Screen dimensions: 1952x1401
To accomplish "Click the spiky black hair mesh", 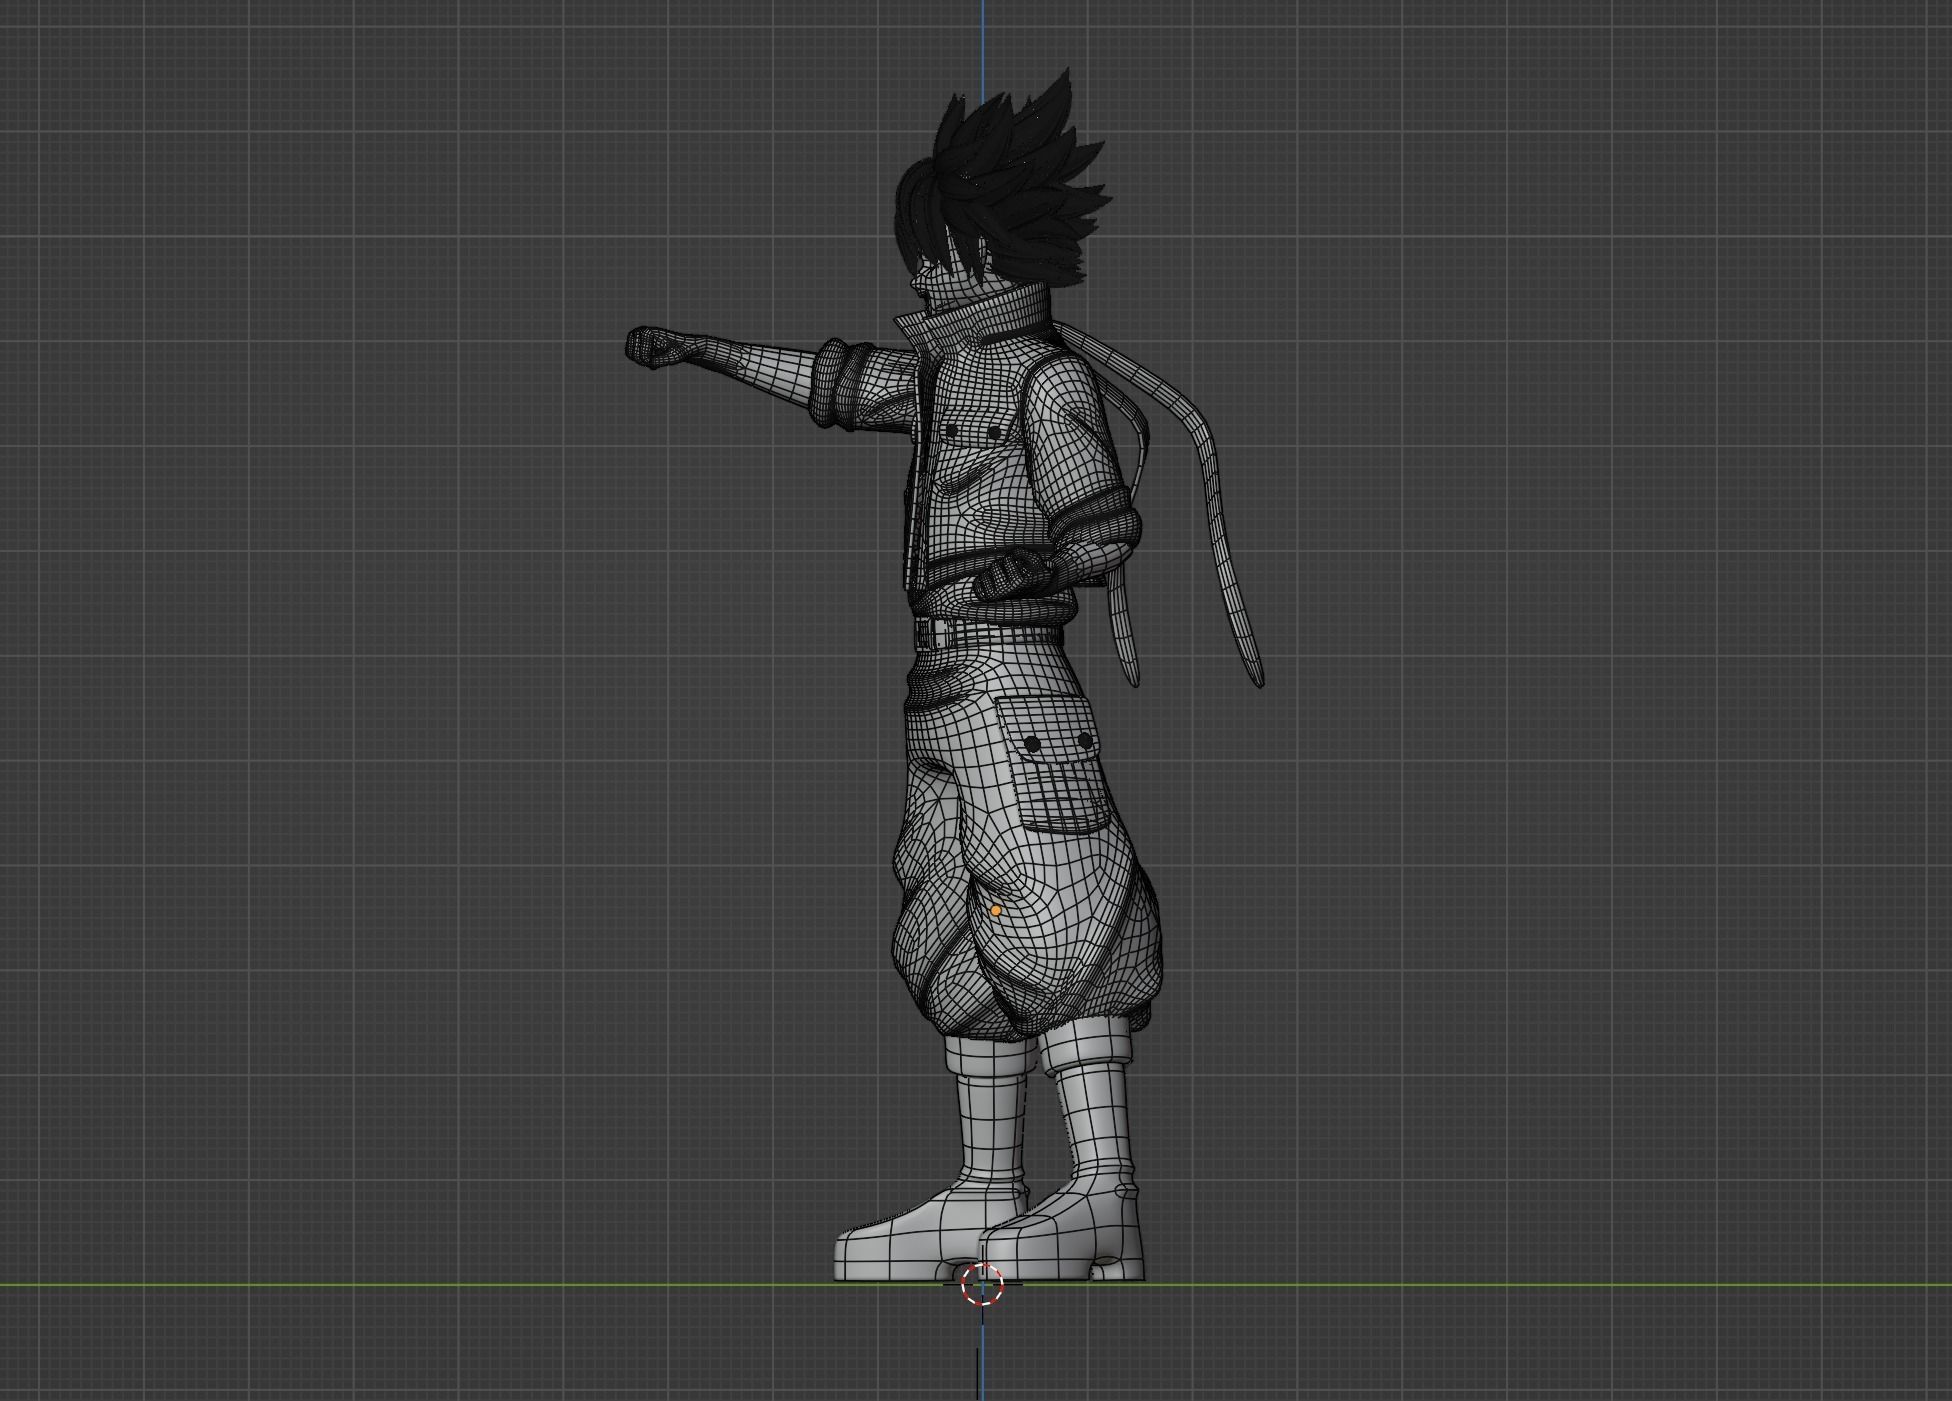I will pos(1010,175).
